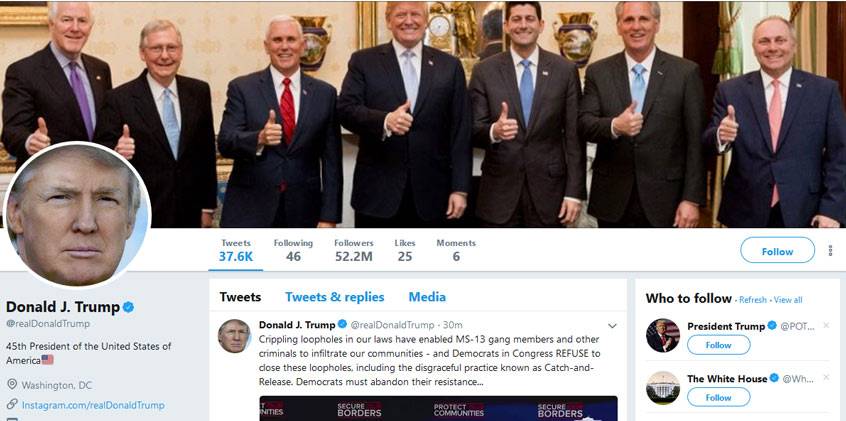This screenshot has height=421, width=846.
Task: Open the 52.2M Followers list
Action: 353,250
